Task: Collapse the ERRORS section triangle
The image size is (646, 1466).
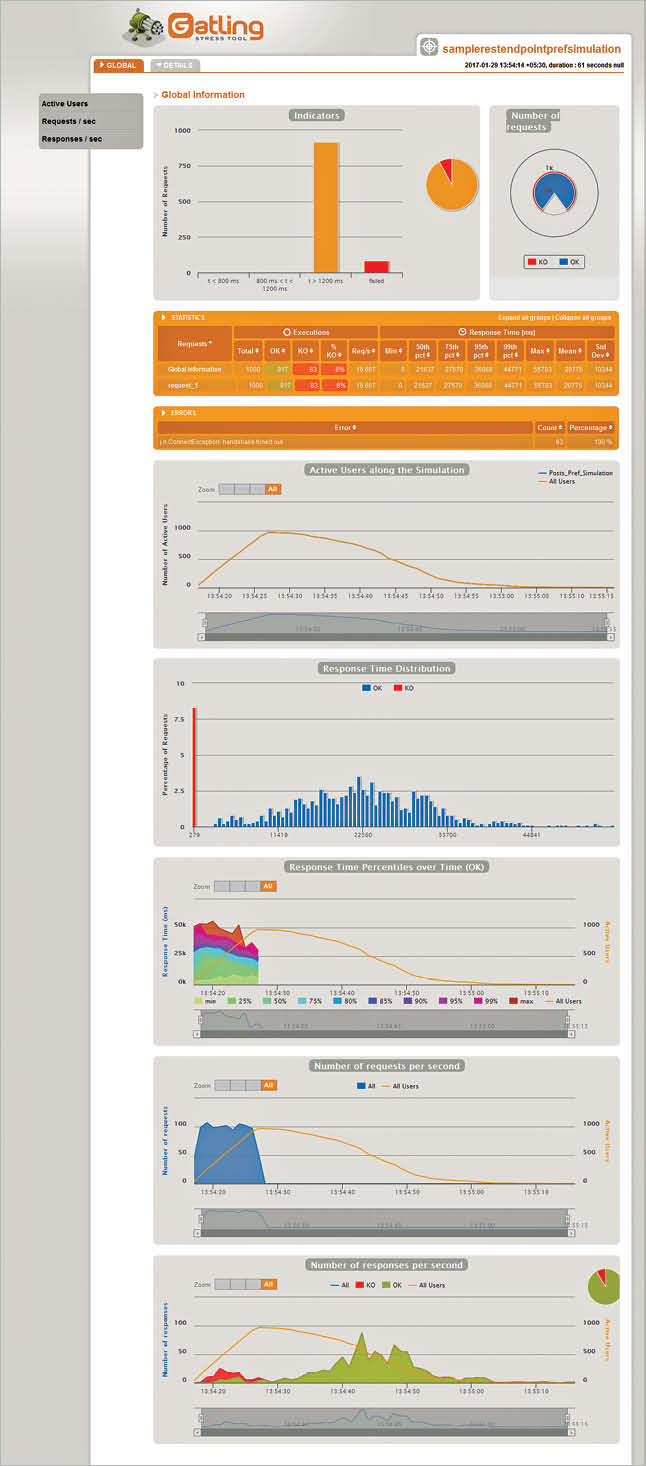Action: click(x=163, y=412)
